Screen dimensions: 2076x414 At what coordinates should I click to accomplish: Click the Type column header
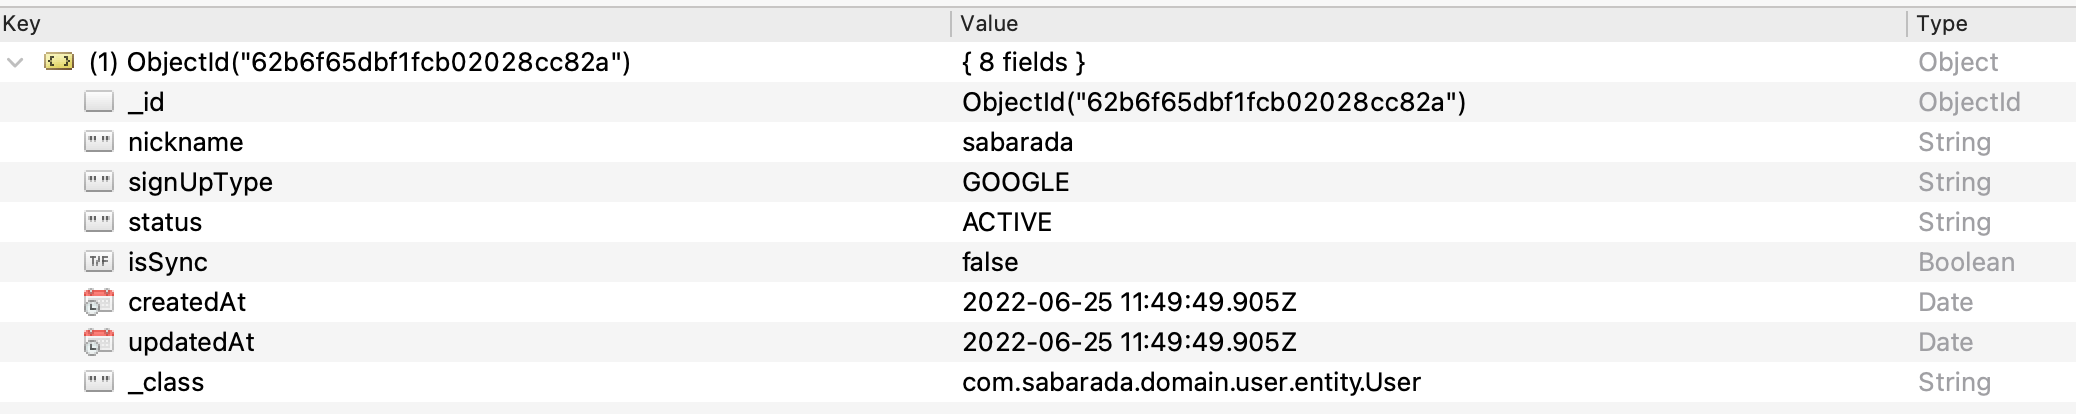[x=1942, y=23]
